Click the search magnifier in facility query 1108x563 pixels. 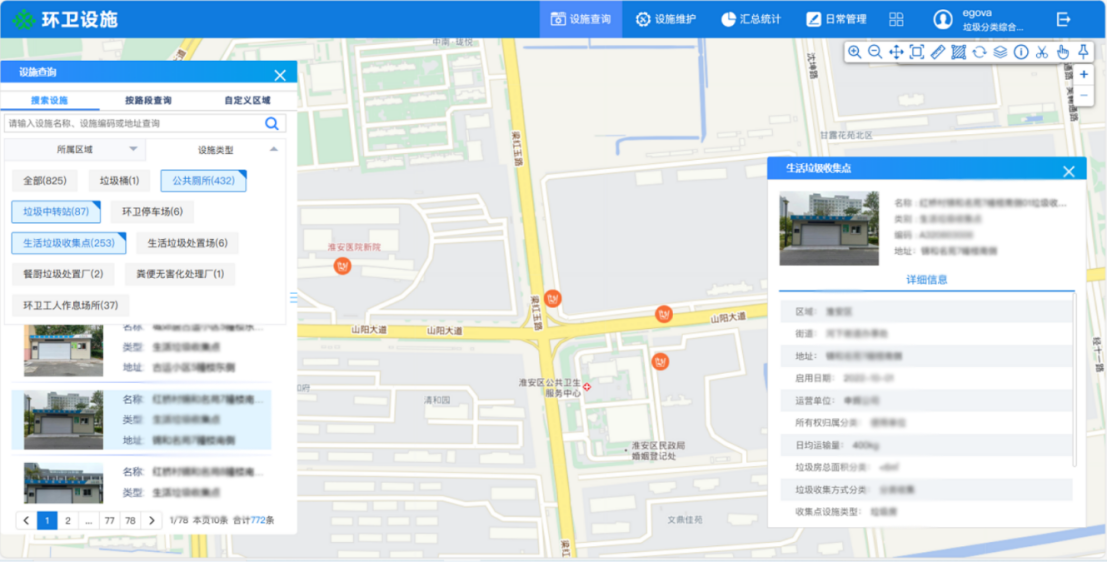point(271,124)
